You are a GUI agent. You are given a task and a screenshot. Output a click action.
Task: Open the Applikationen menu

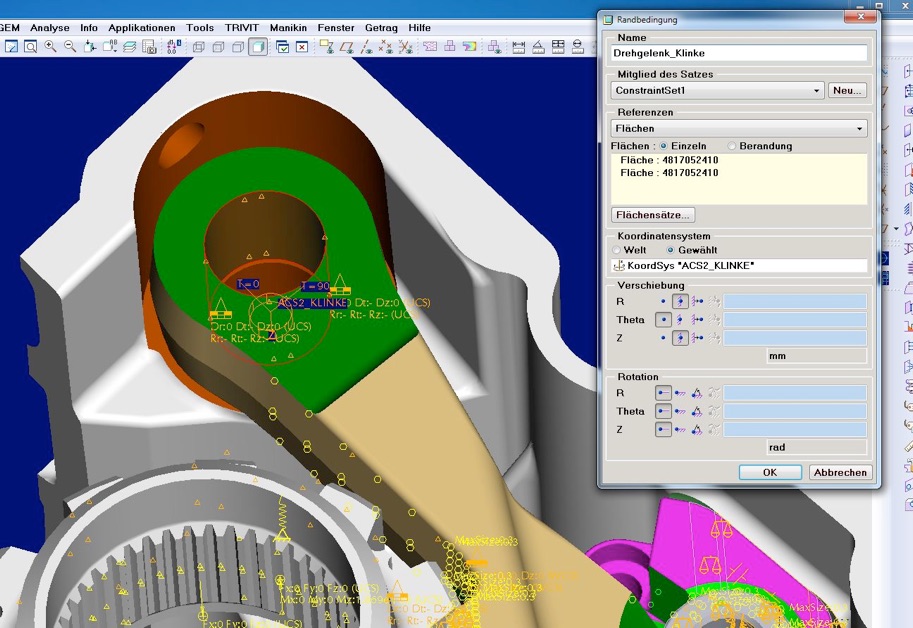pos(141,28)
